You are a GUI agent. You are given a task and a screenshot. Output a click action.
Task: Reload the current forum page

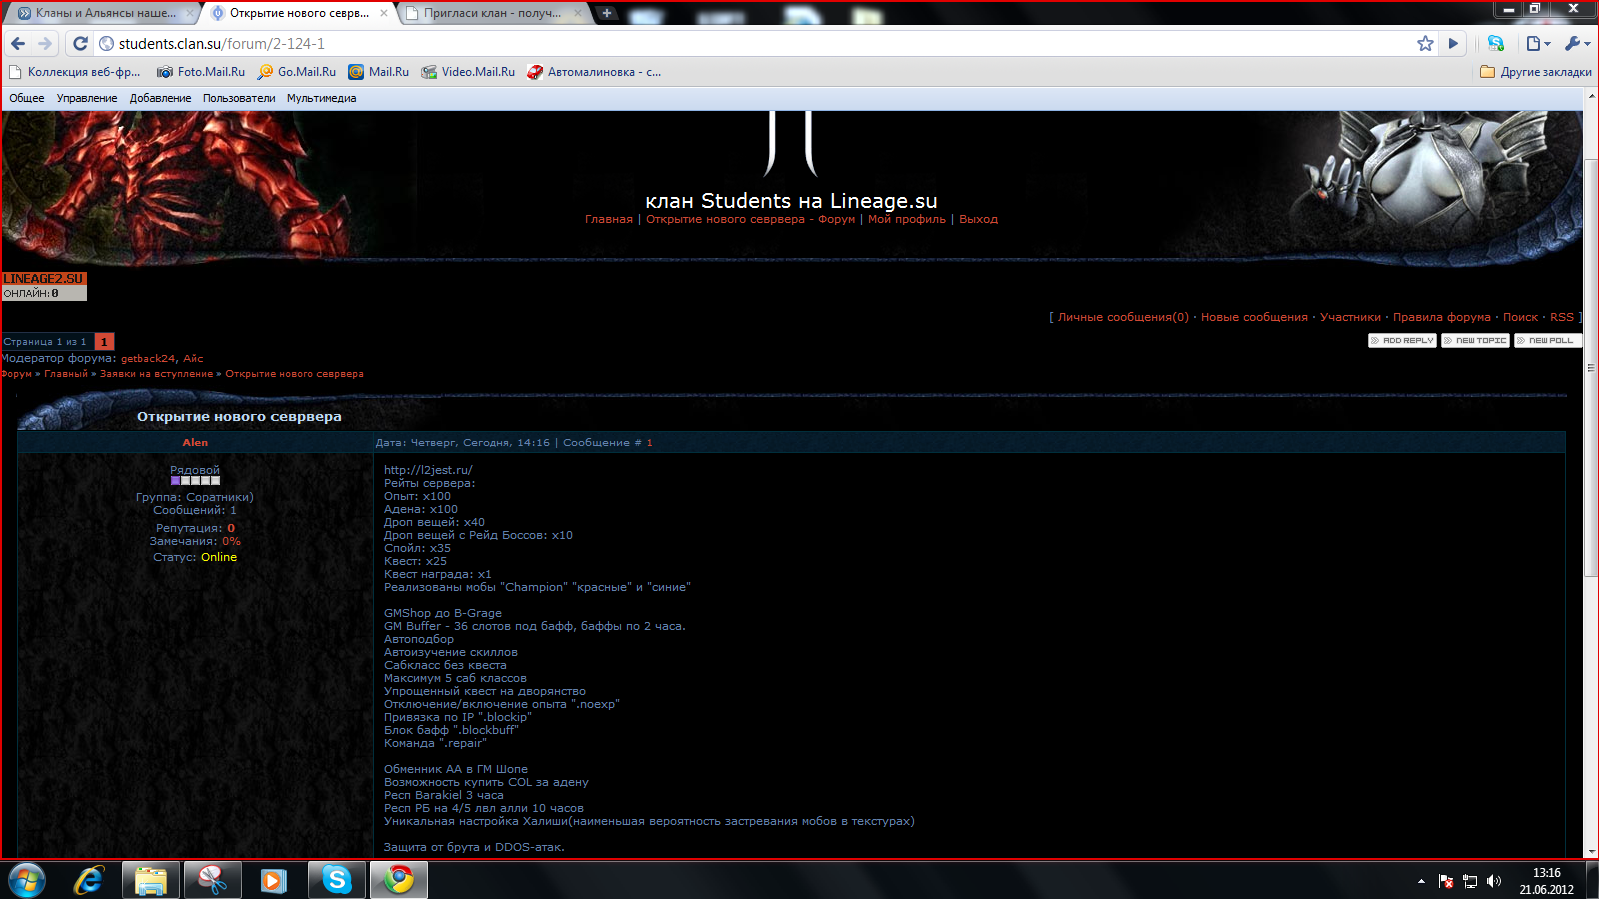click(81, 44)
